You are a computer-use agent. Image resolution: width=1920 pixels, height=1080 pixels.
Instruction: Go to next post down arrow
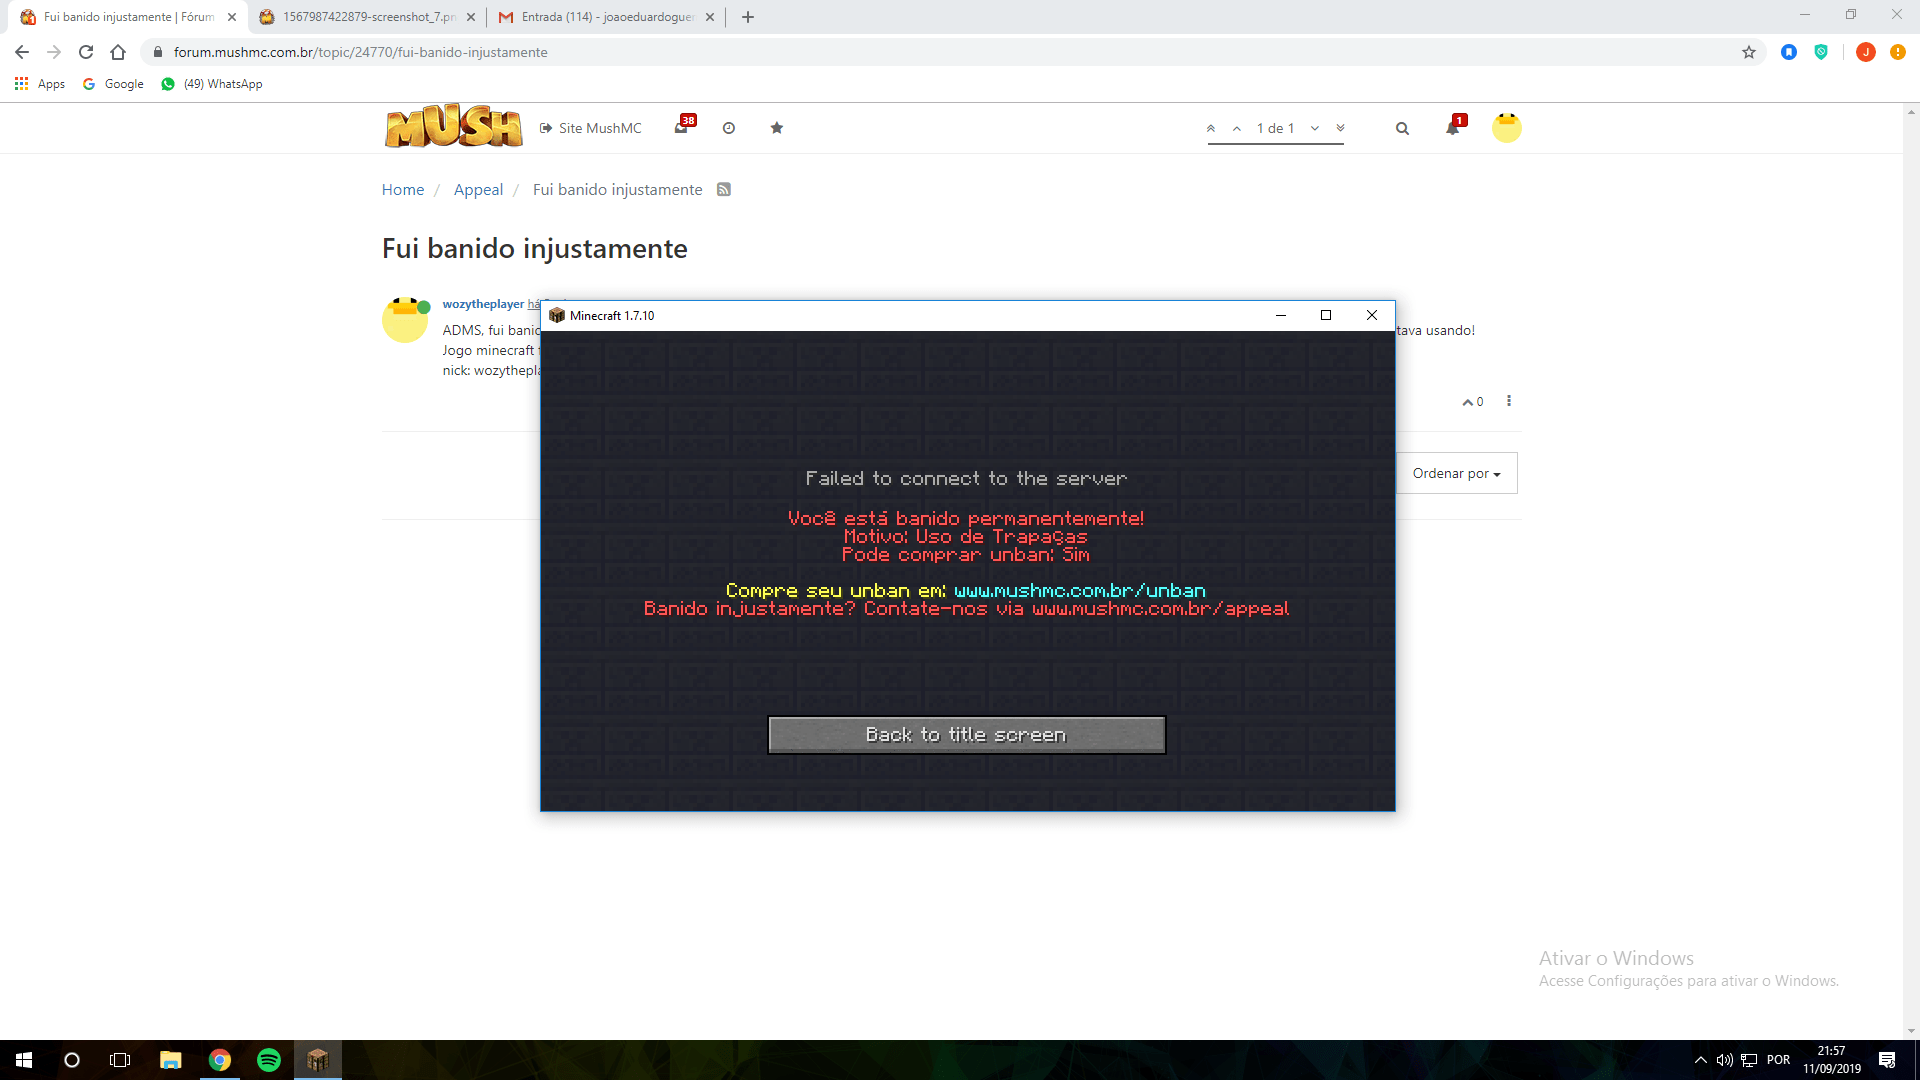click(1315, 128)
